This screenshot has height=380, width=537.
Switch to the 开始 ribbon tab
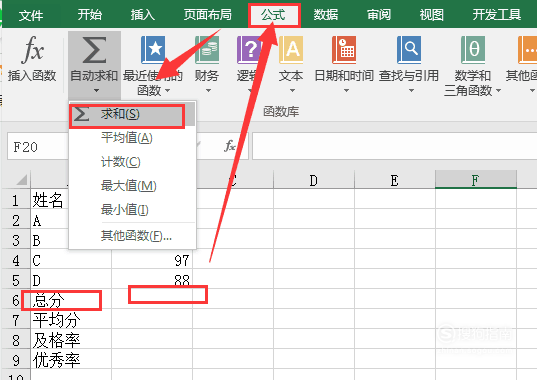[x=90, y=15]
